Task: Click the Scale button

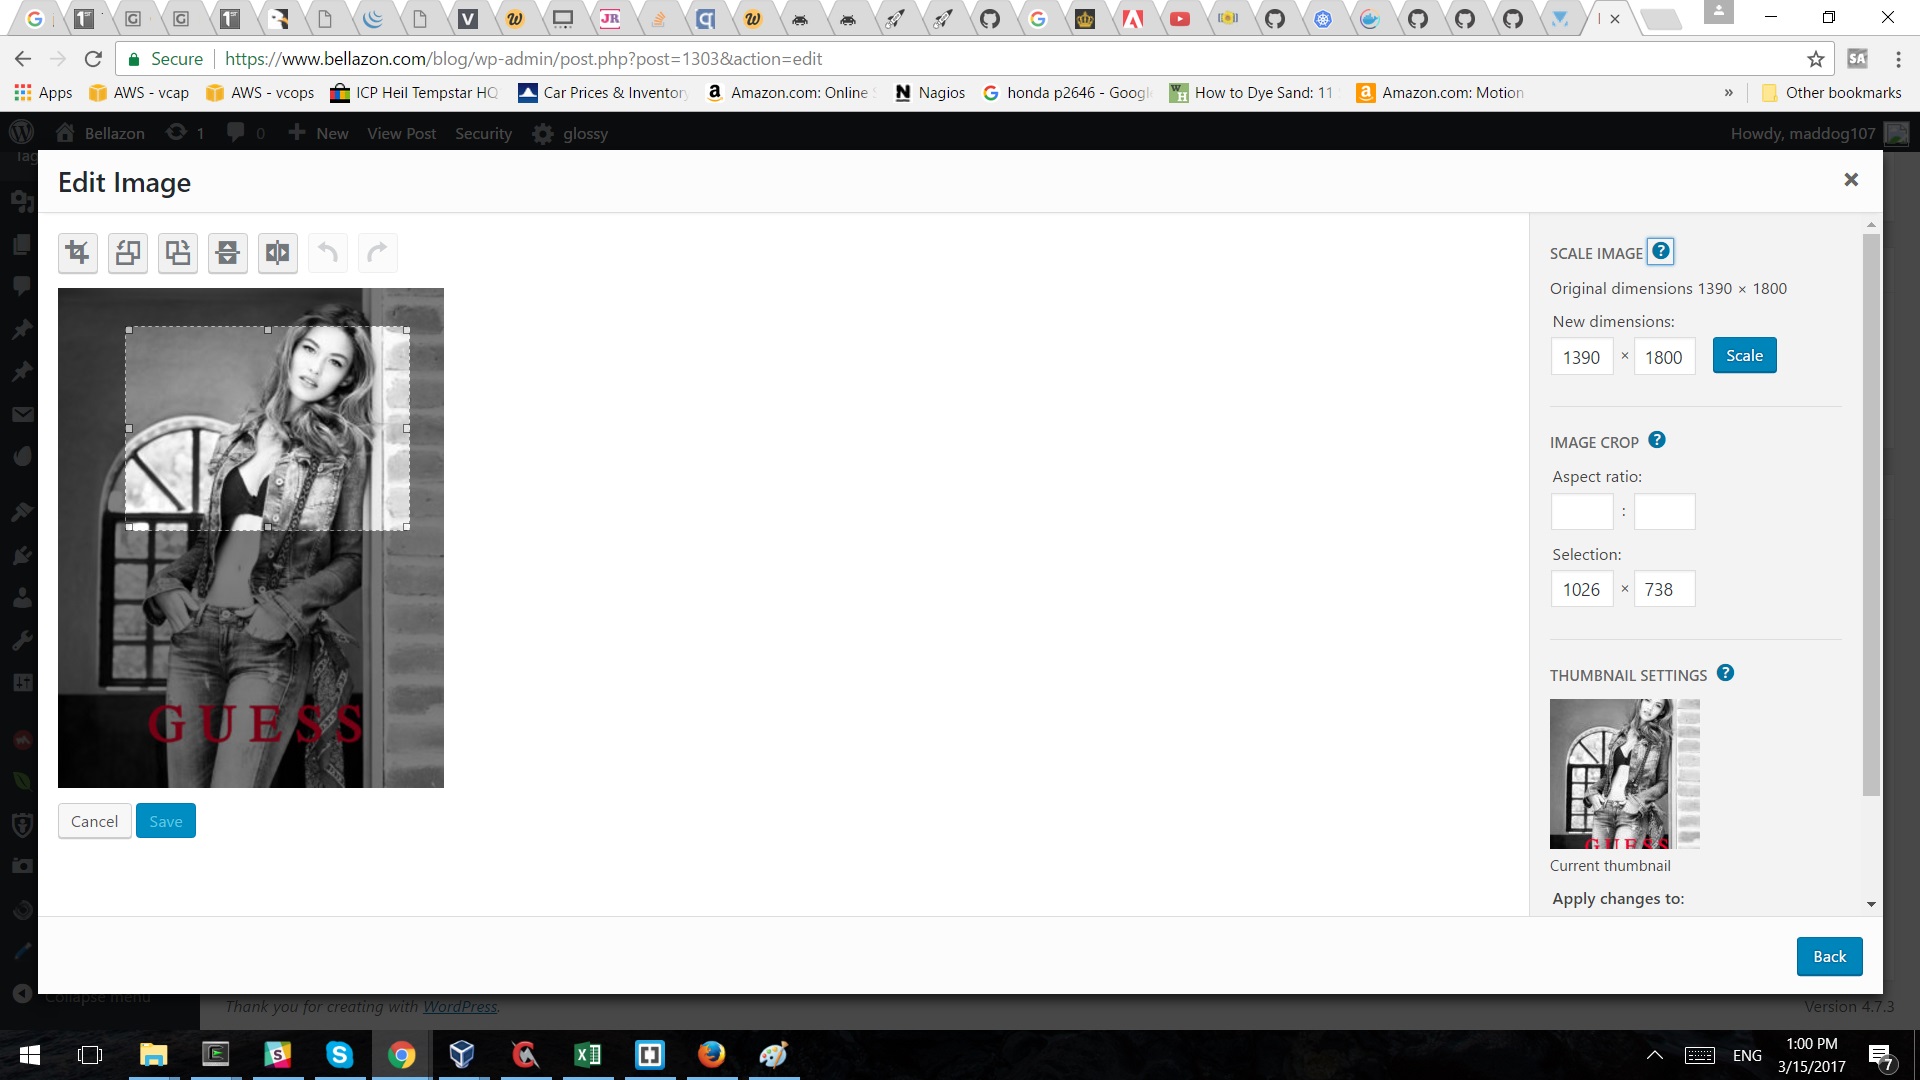Action: (1744, 356)
